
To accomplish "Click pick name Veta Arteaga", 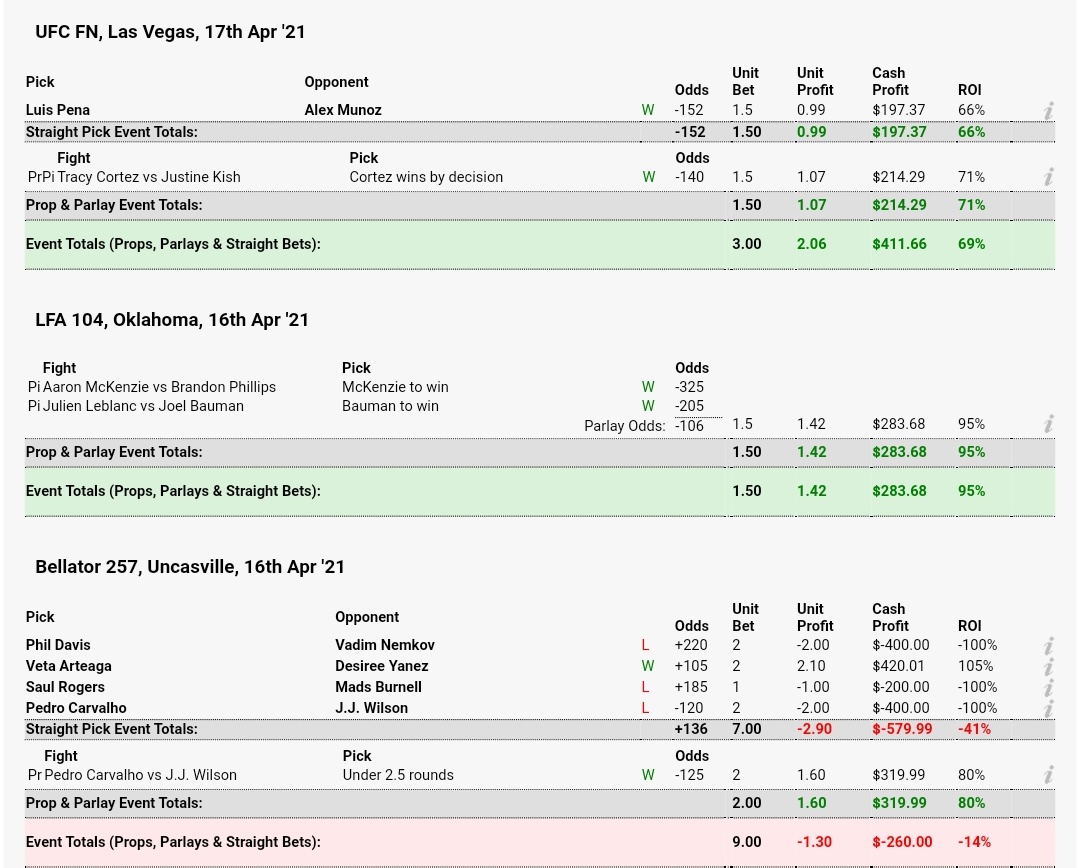I will pos(69,666).
